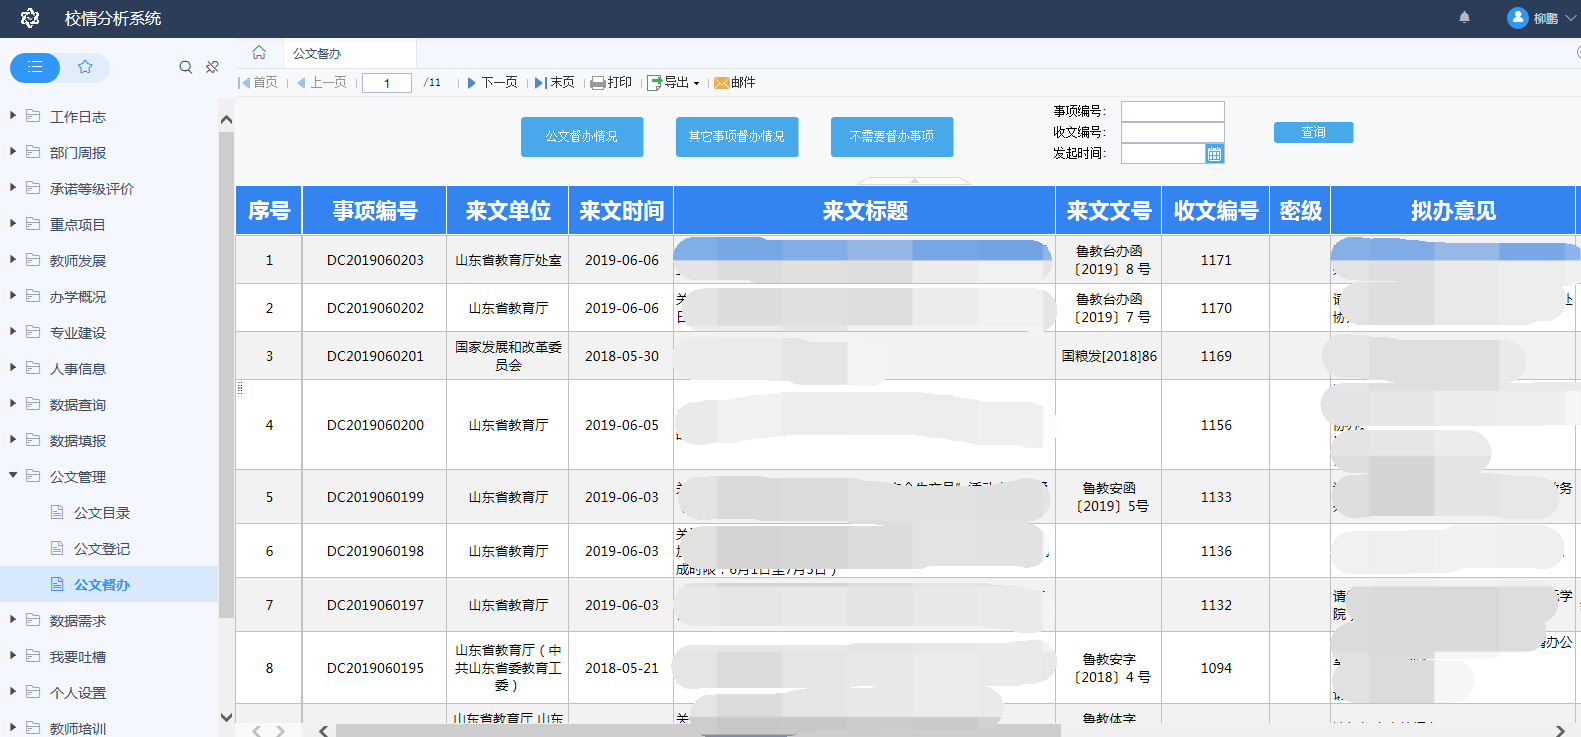Click cell DC2019060195
1581x737 pixels.
(x=375, y=668)
